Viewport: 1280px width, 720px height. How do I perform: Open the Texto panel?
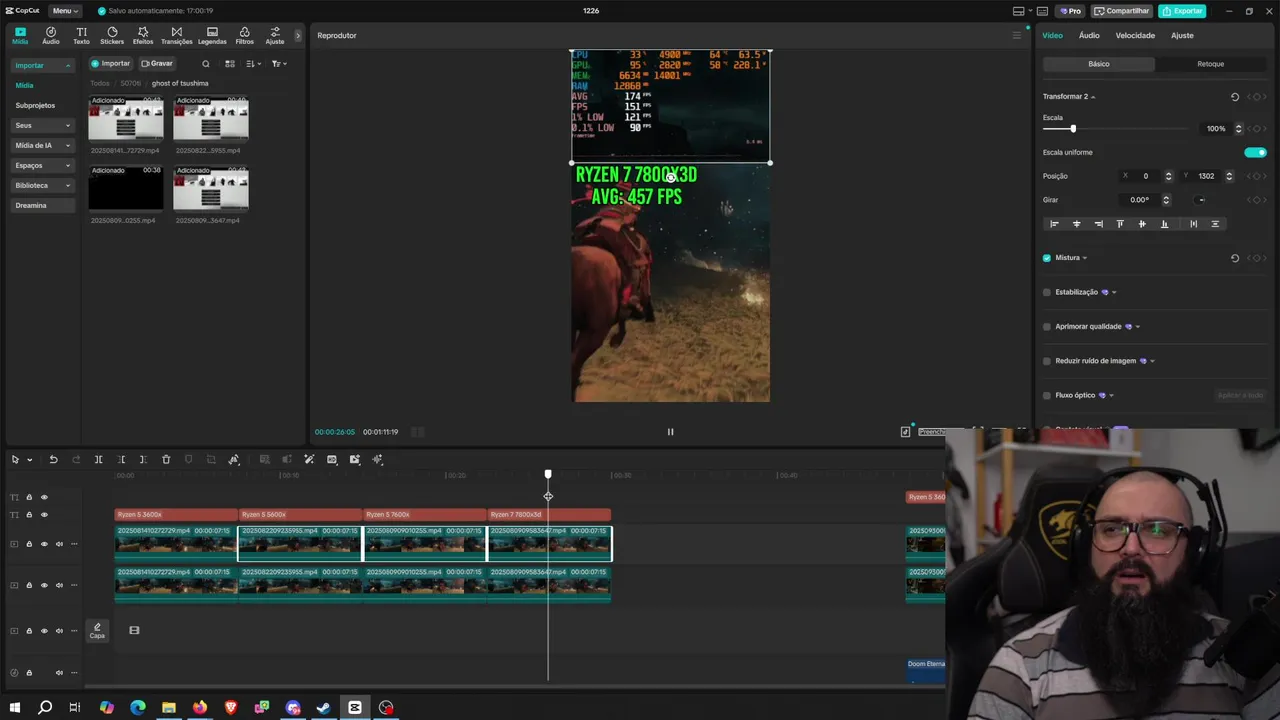coord(81,36)
